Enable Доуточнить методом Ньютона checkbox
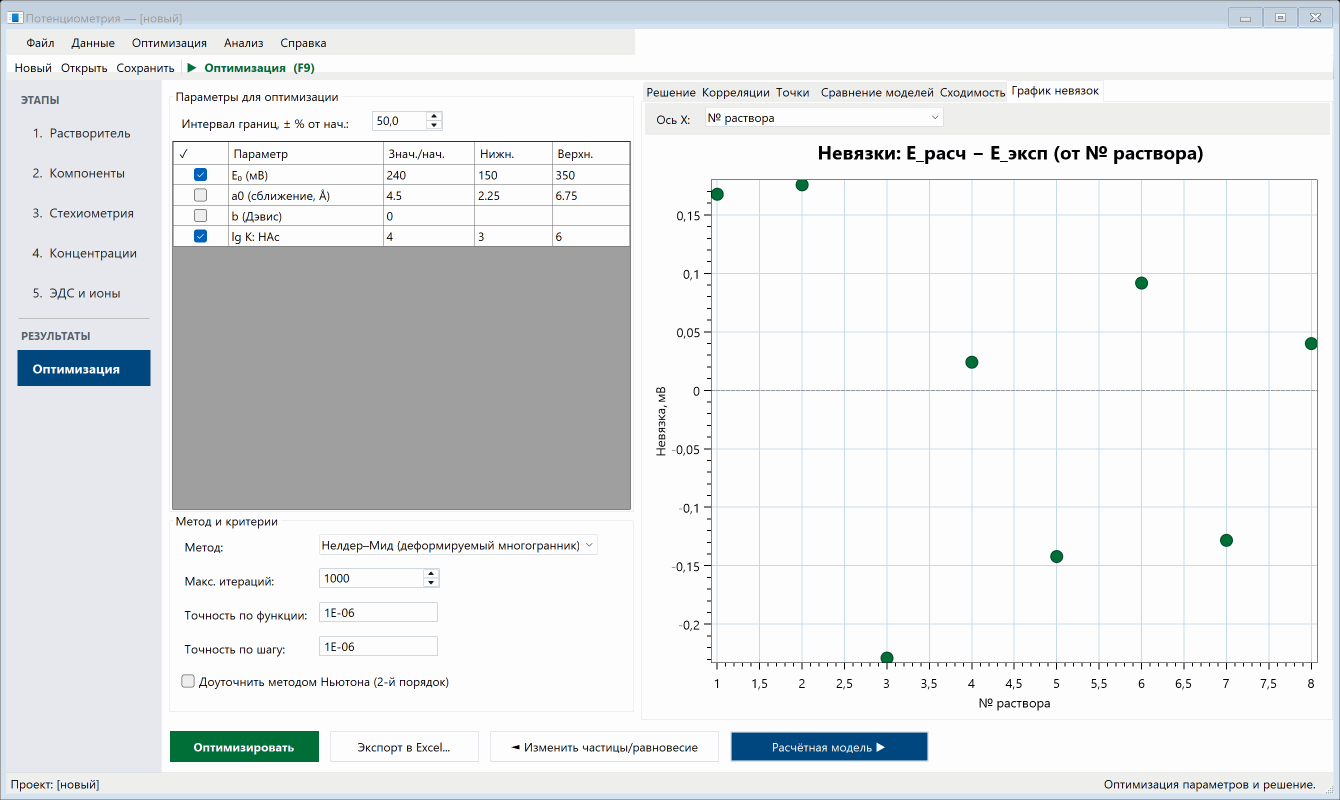This screenshot has width=1340, height=800. (188, 682)
